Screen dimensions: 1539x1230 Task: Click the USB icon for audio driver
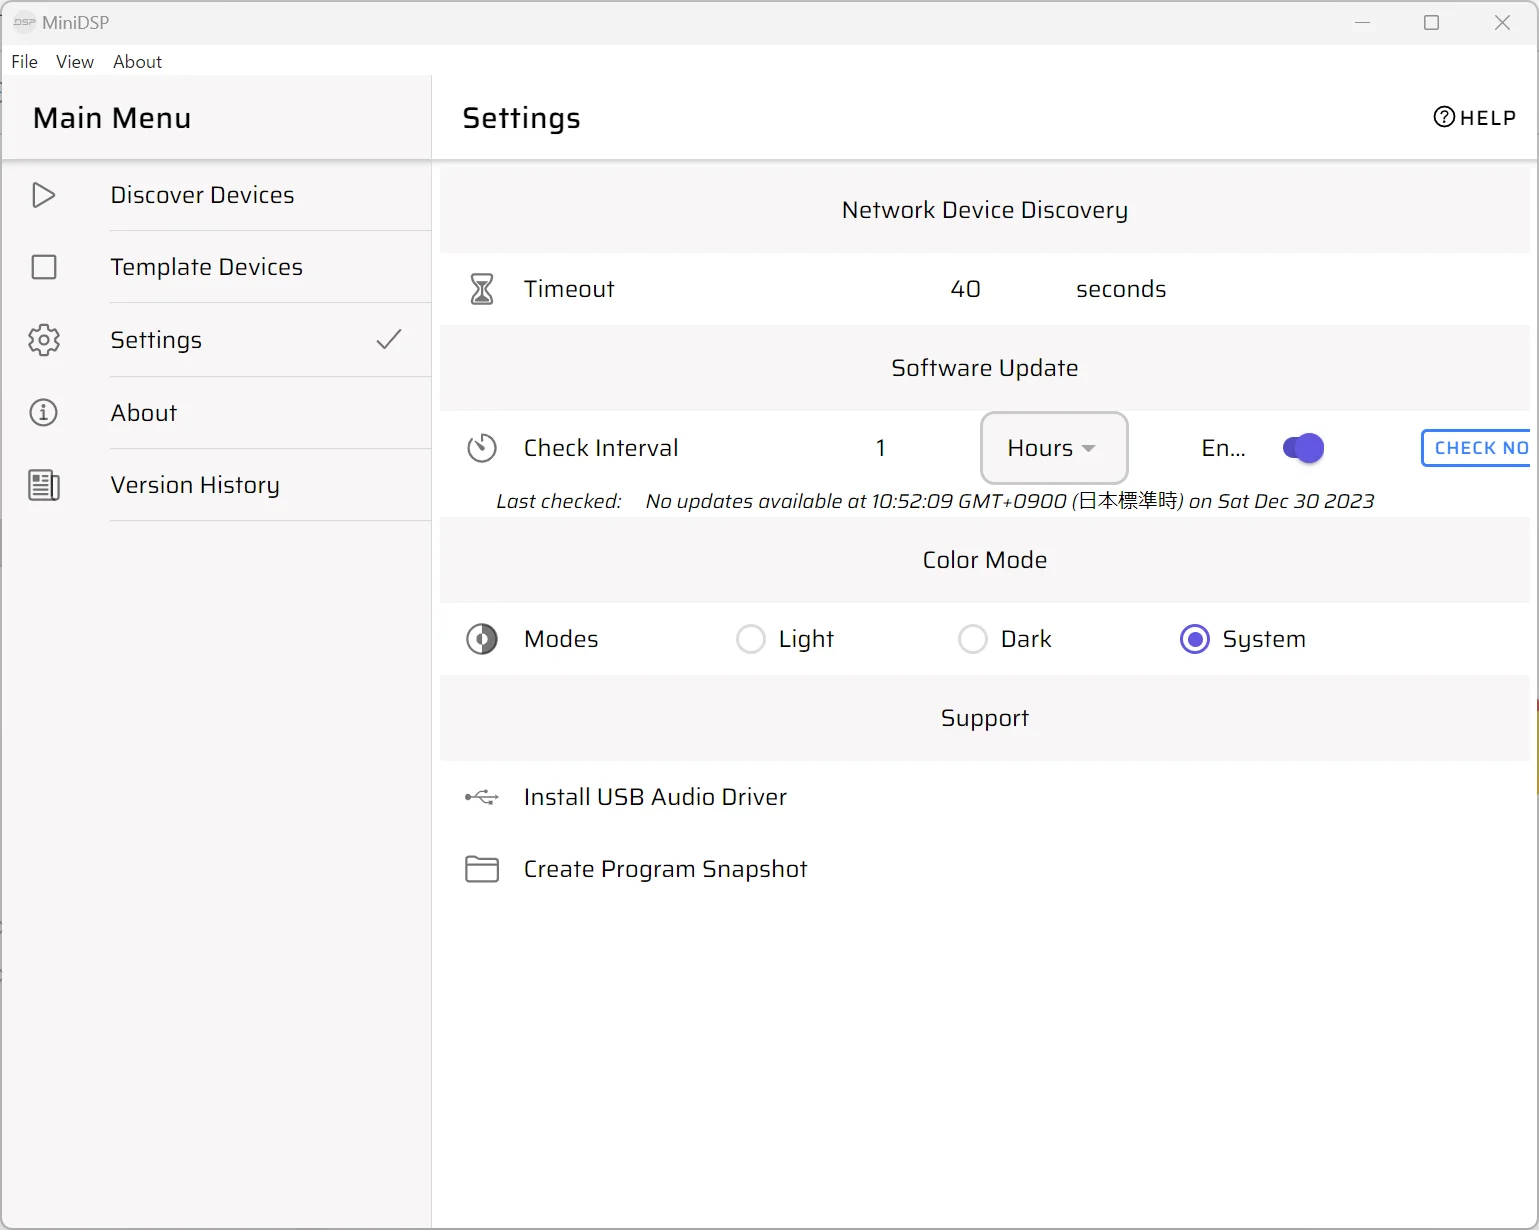(x=481, y=797)
